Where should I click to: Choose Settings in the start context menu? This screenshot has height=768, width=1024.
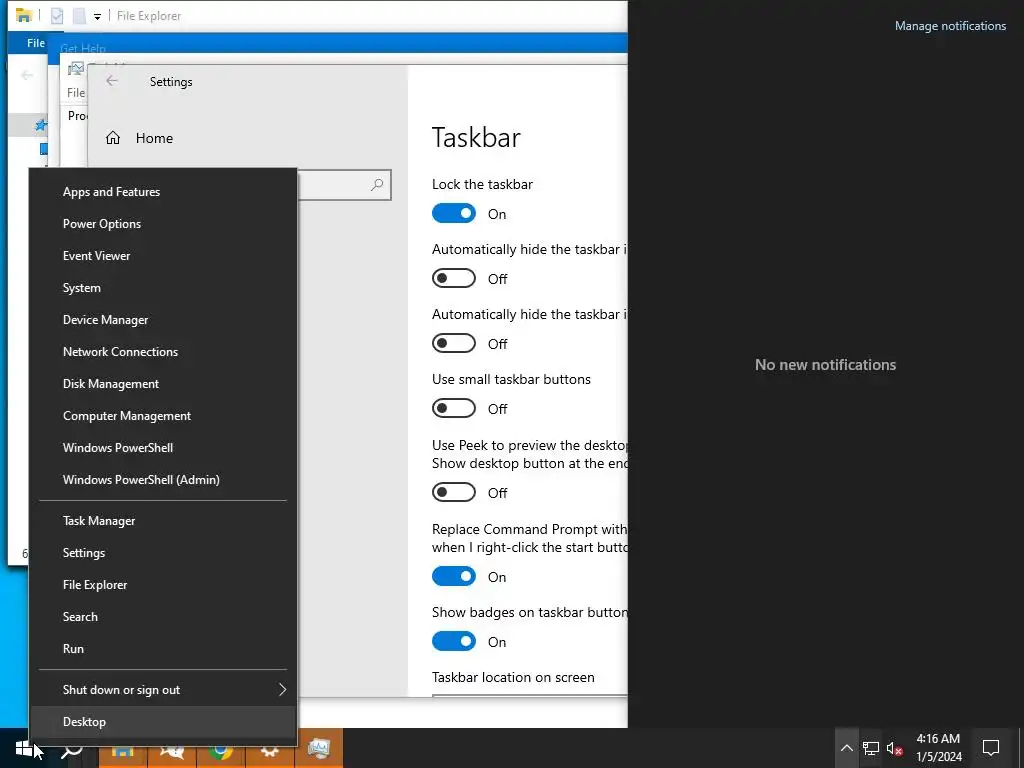163,553
